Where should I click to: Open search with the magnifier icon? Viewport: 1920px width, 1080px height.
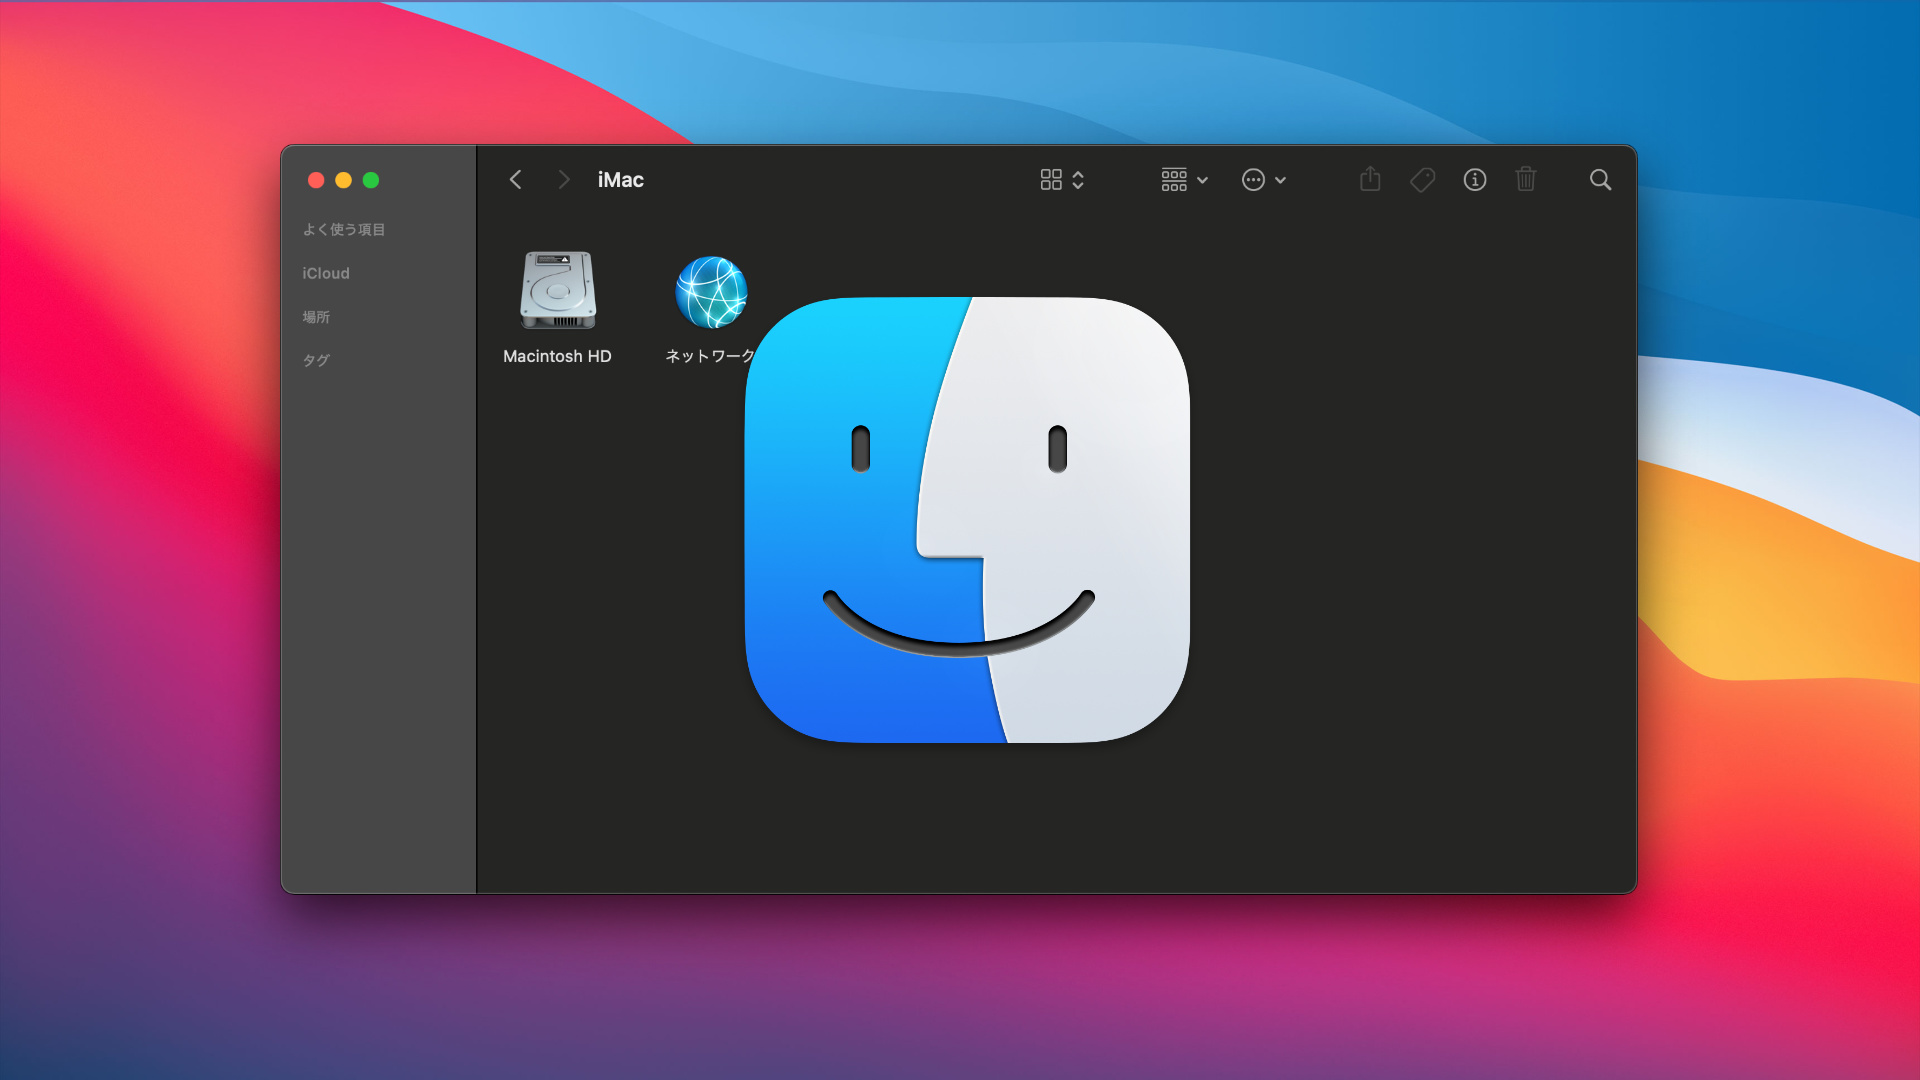[1600, 180]
